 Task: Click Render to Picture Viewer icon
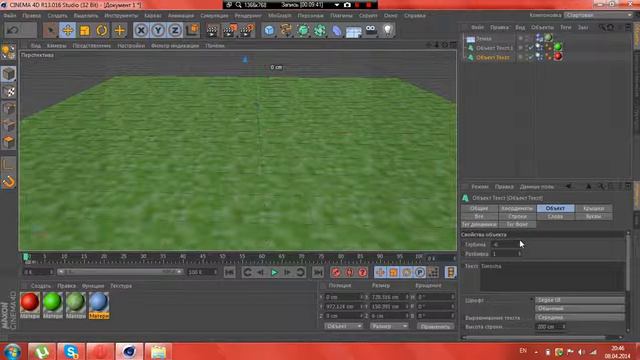coord(230,30)
